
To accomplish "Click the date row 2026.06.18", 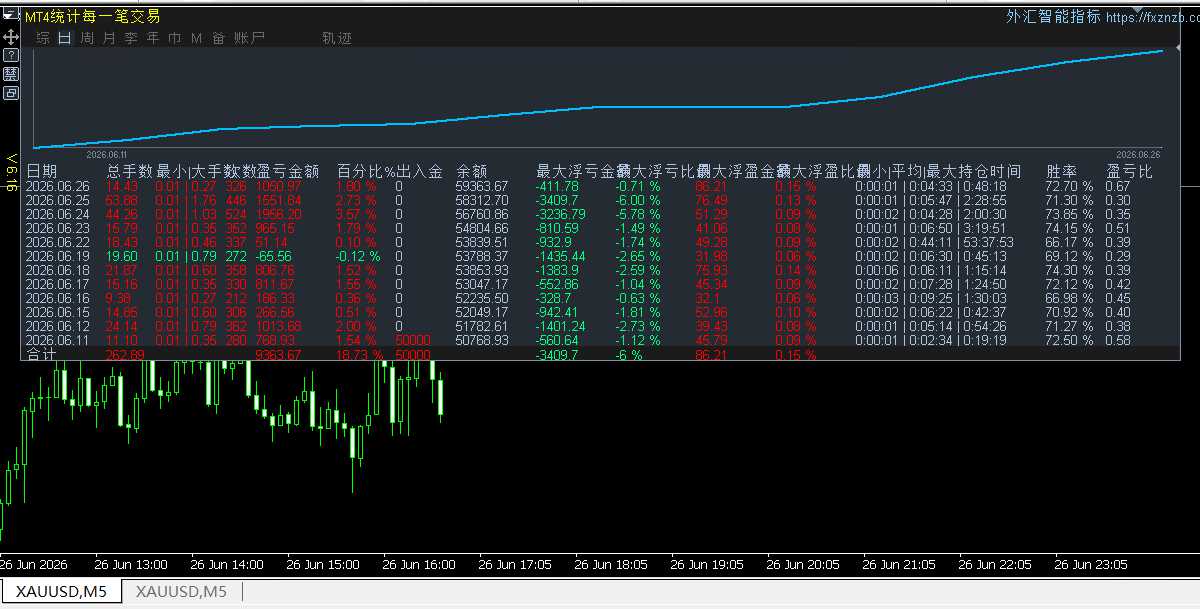I will click(57, 271).
